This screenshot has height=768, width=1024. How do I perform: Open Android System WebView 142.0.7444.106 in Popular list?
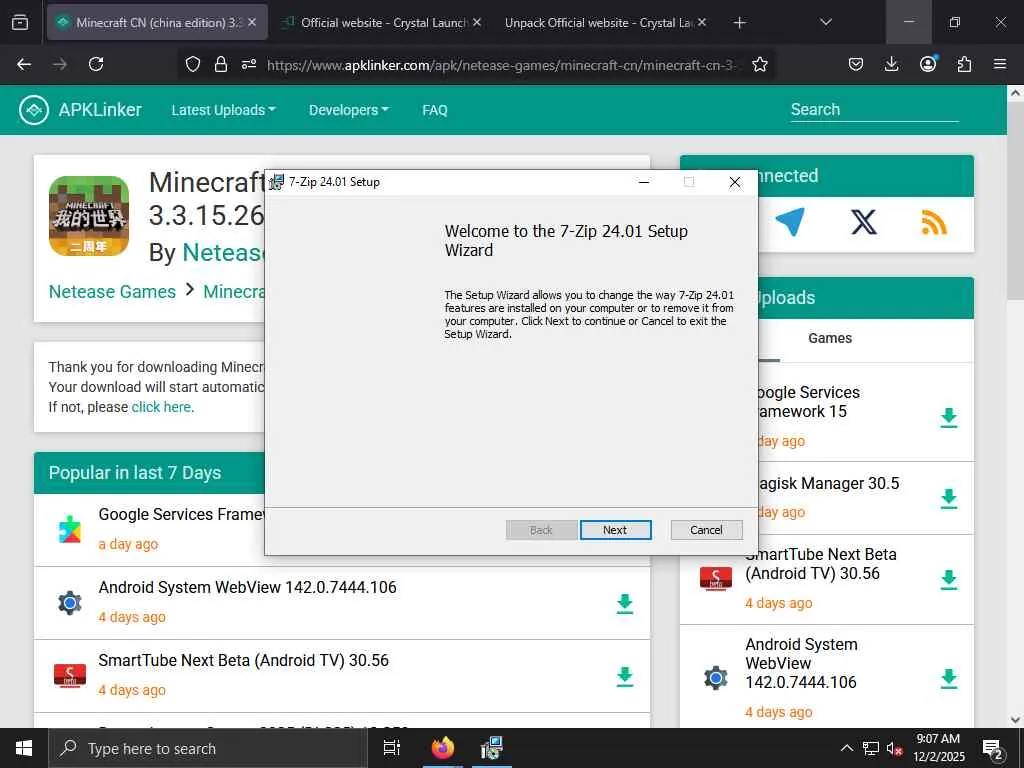[248, 587]
